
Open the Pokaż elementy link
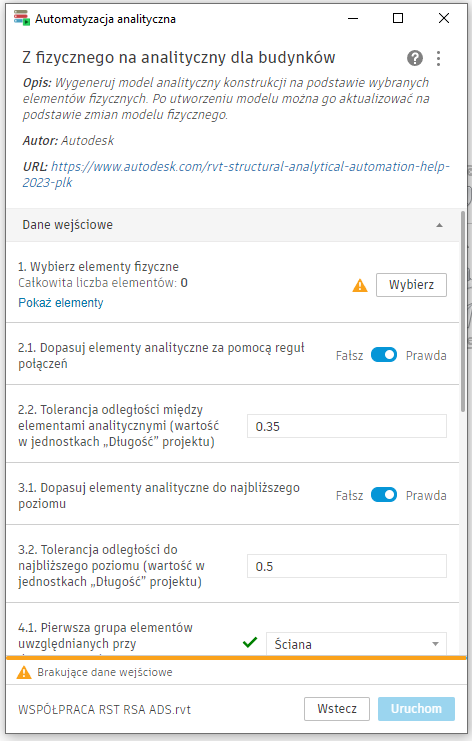tap(60, 302)
